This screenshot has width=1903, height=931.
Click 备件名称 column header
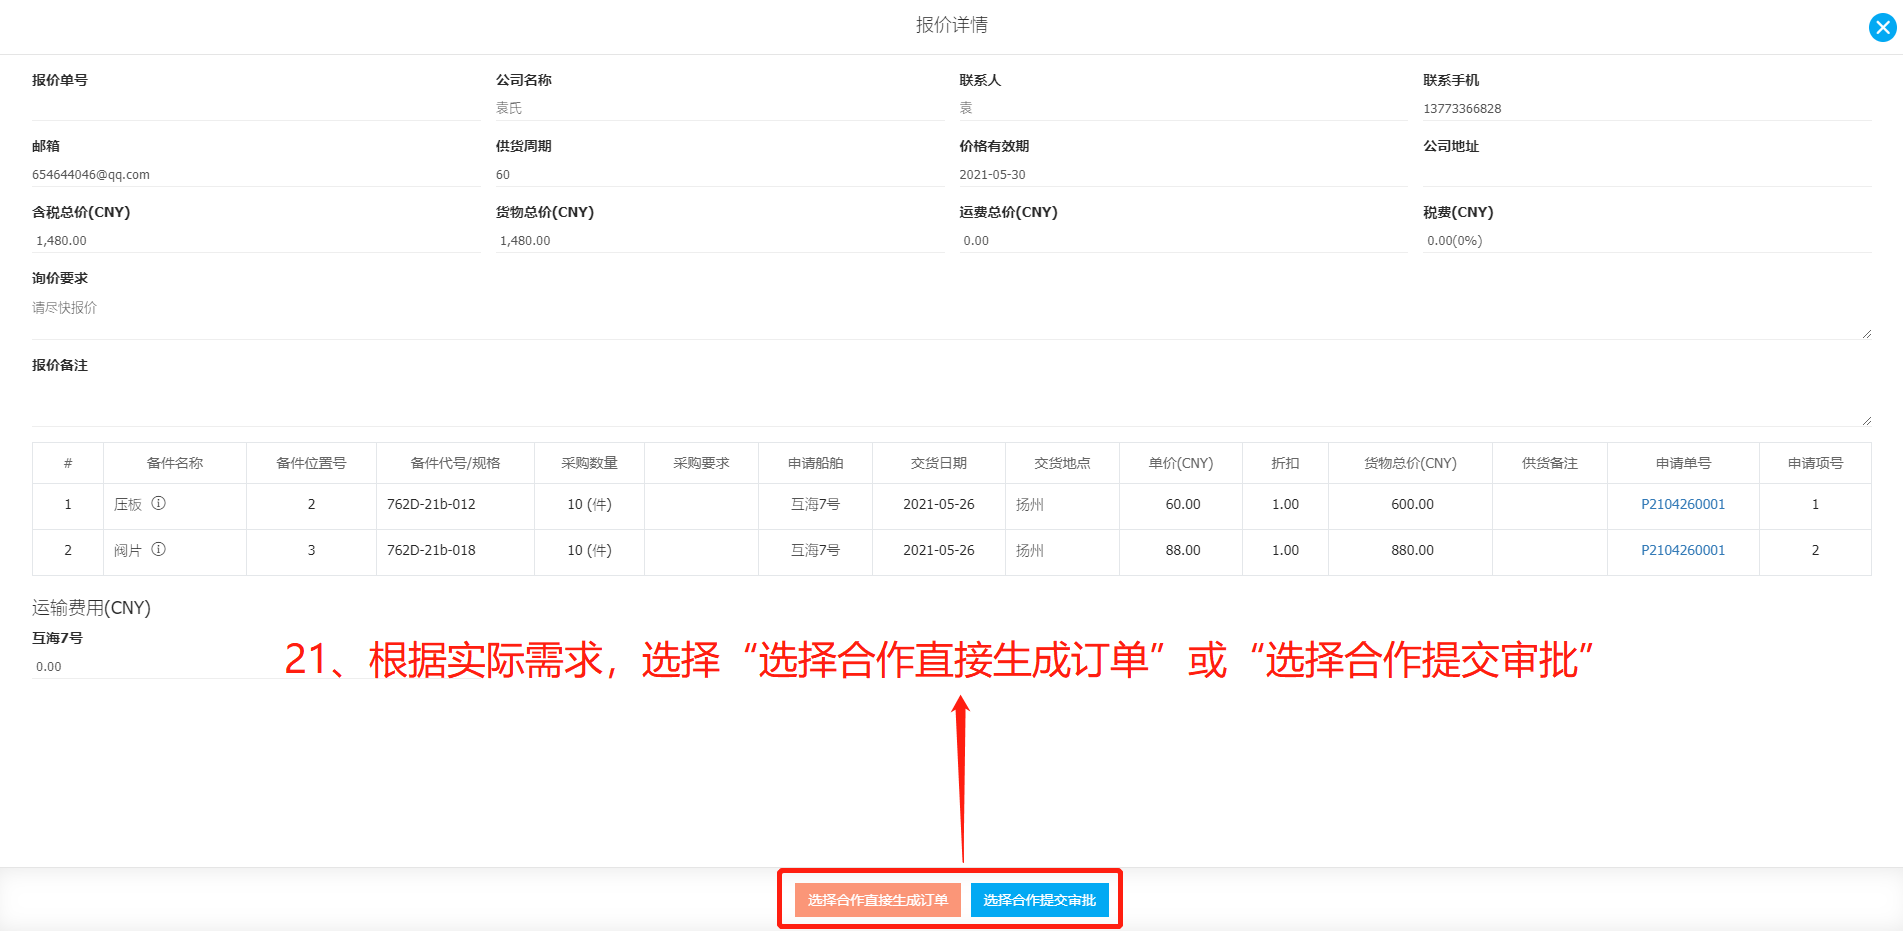click(175, 463)
